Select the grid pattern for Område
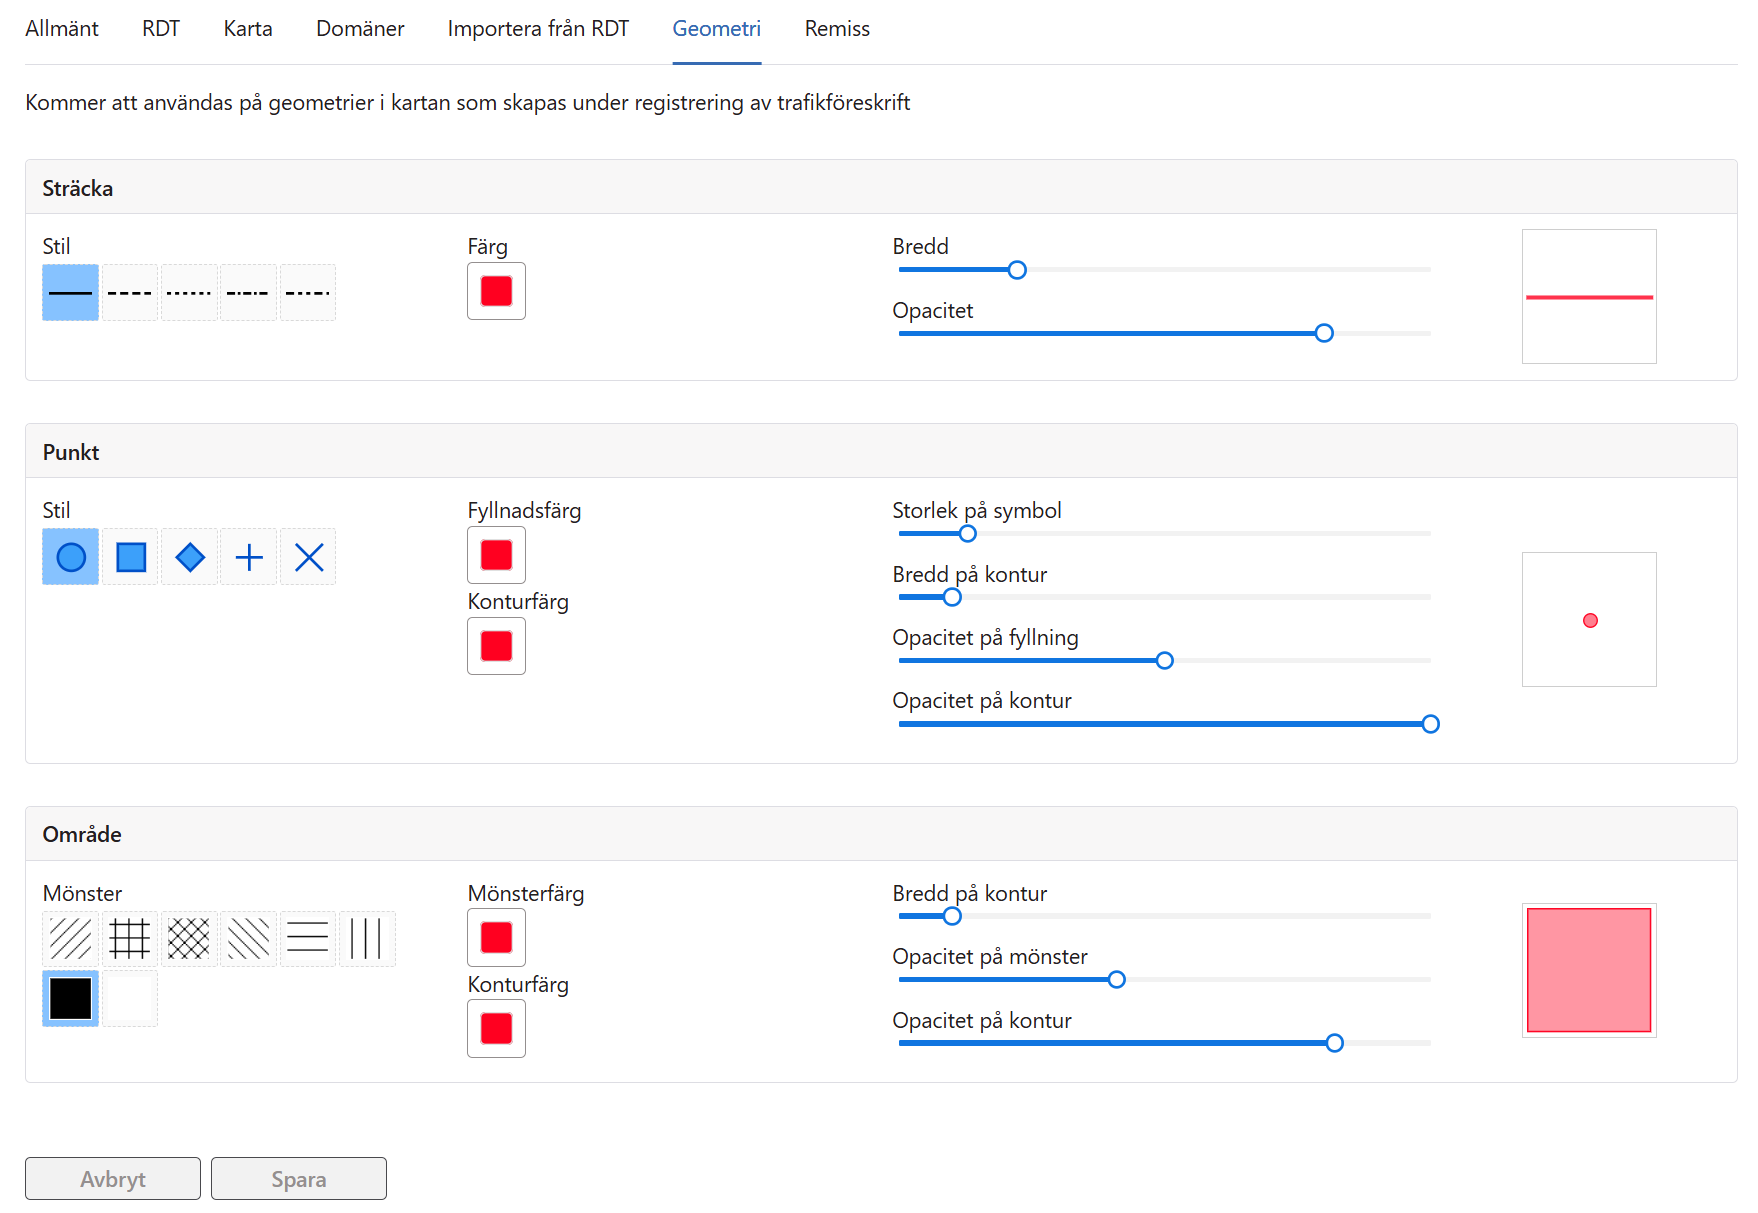 (130, 939)
